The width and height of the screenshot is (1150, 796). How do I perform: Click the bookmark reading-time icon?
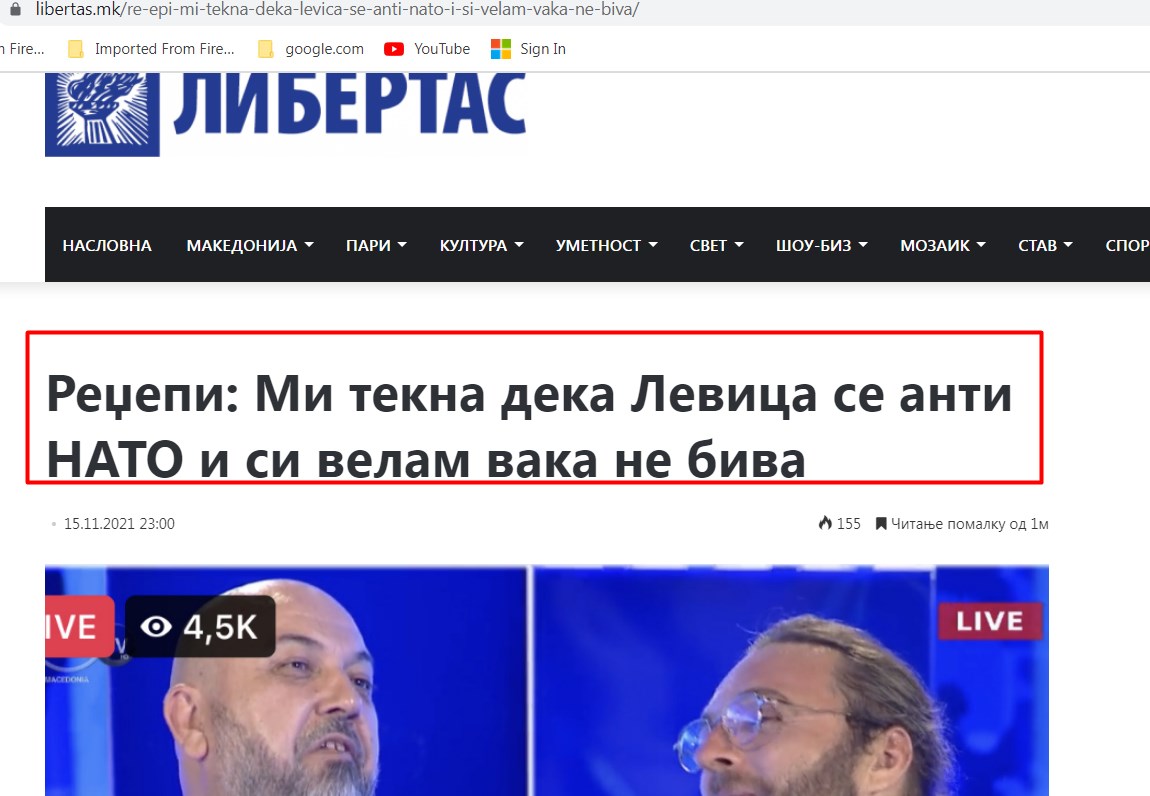point(881,524)
